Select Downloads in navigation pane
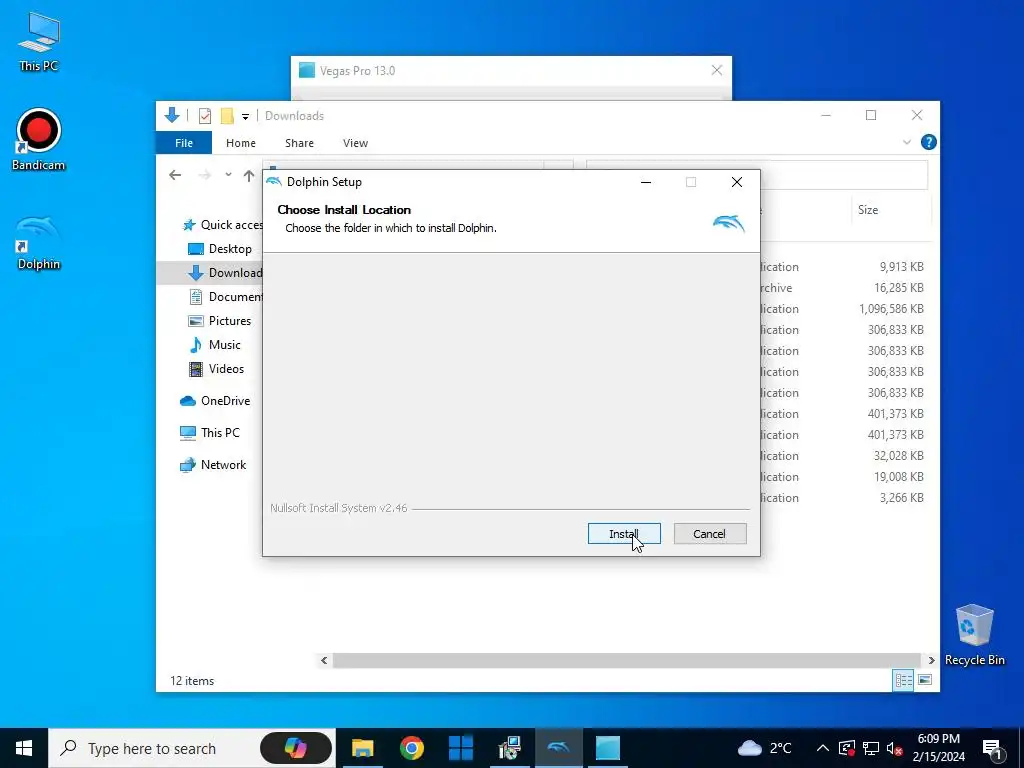Viewport: 1024px width, 768px height. tap(225, 273)
